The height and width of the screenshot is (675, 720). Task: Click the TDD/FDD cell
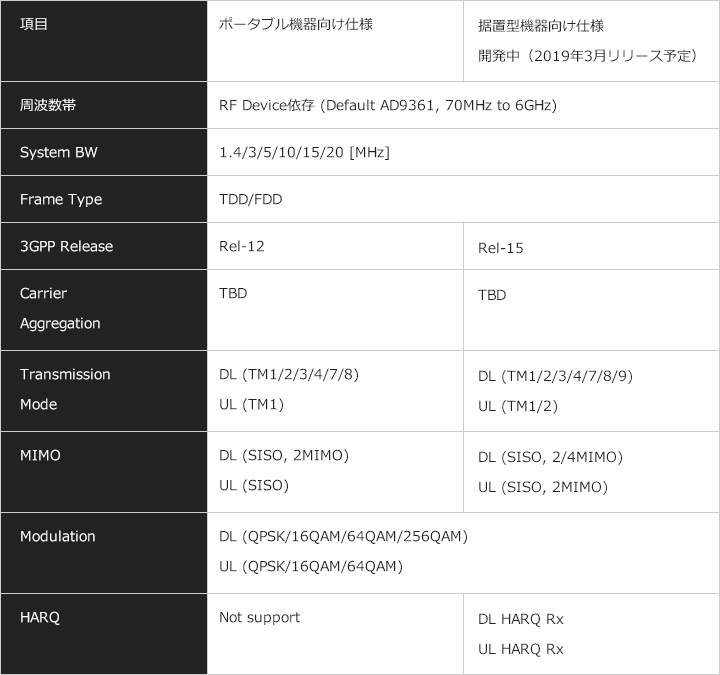coord(463,199)
